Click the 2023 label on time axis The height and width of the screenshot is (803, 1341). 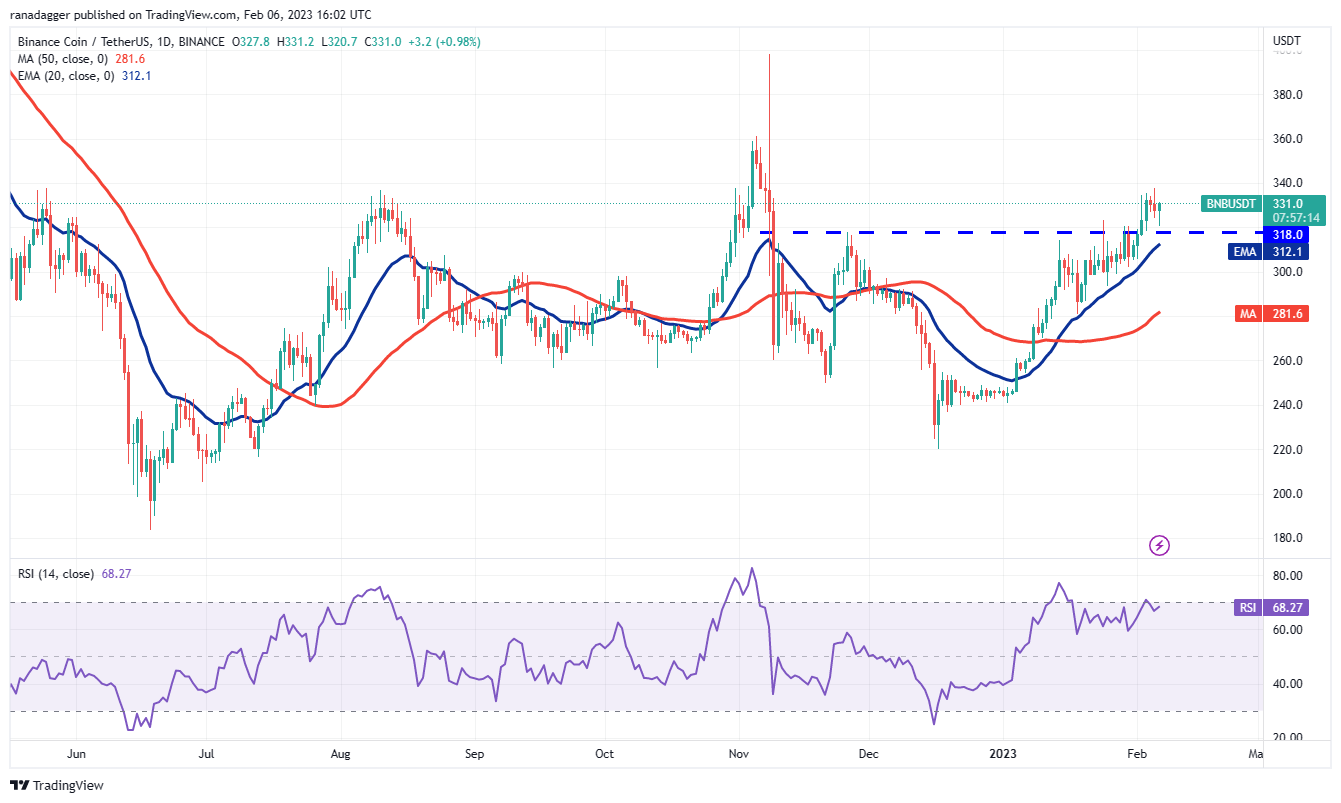[x=1003, y=751]
